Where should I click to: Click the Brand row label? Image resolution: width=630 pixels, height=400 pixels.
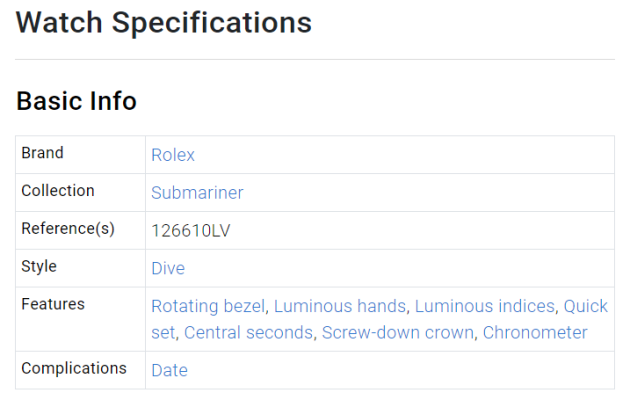43,153
